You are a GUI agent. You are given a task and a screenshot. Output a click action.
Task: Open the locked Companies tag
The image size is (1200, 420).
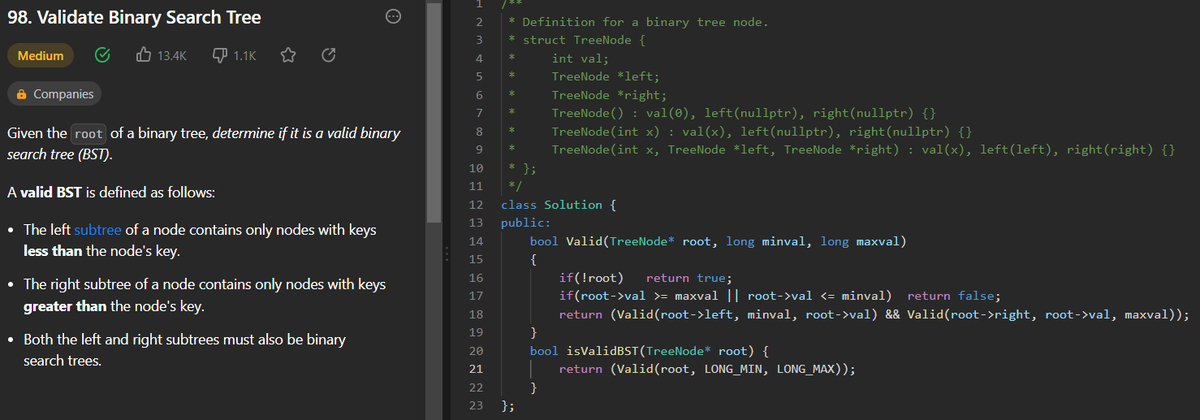55,94
